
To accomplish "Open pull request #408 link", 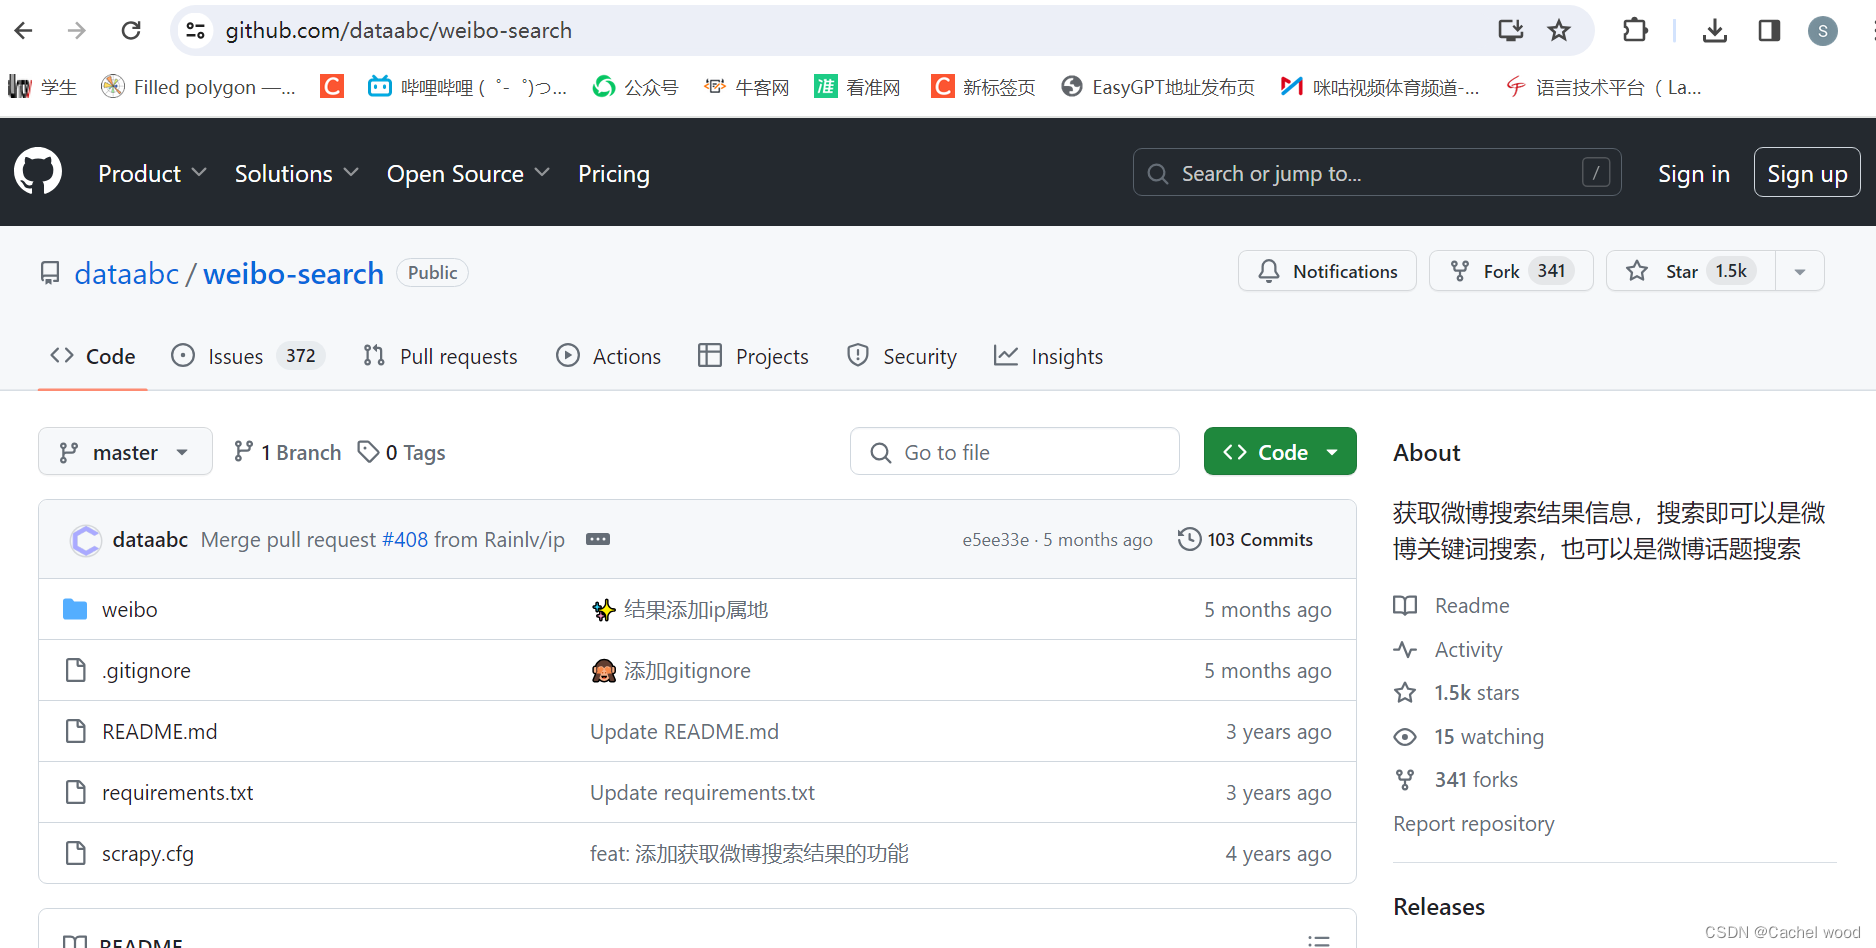I will coord(405,540).
